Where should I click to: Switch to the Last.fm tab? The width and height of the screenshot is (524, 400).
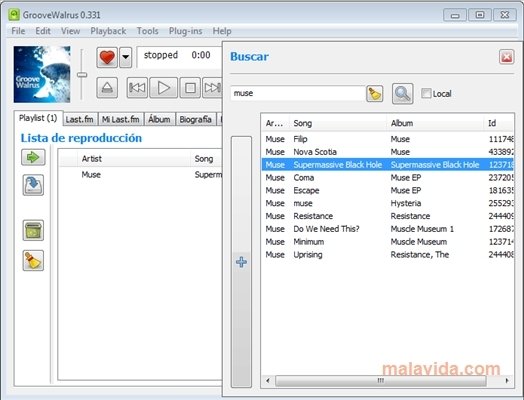tap(80, 119)
